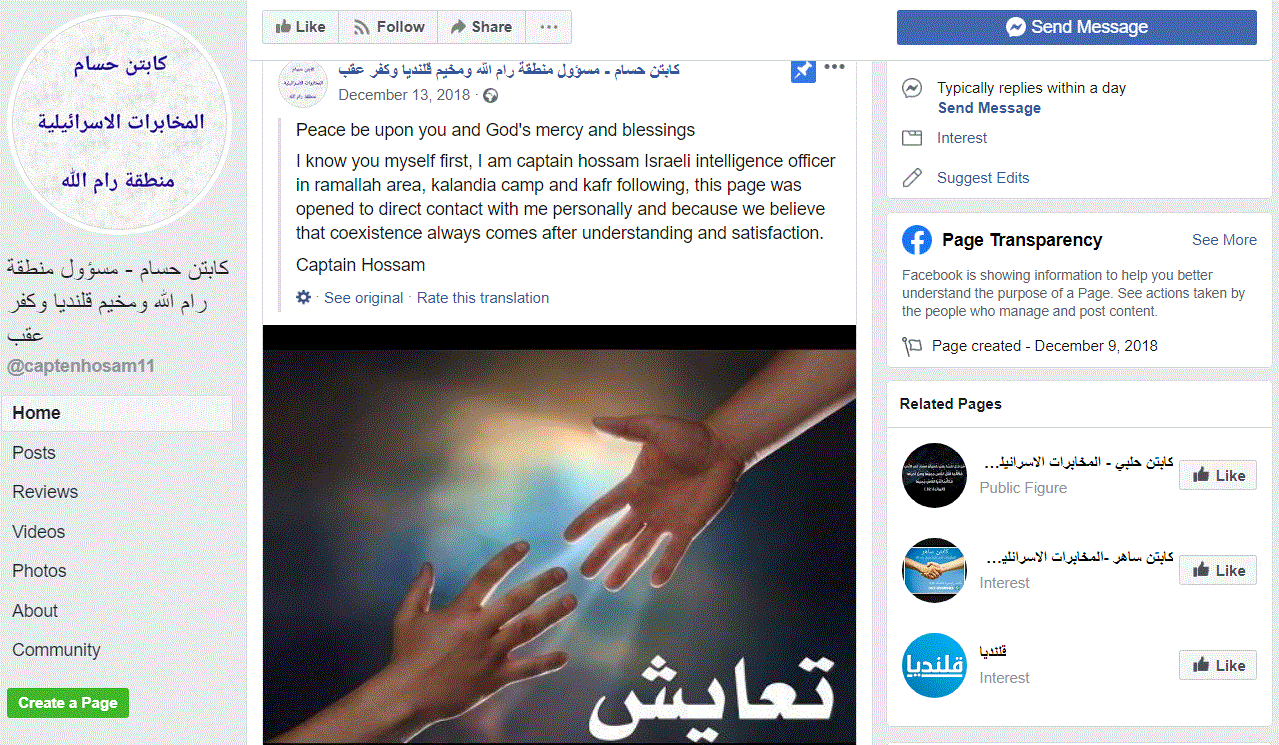Image resolution: width=1279 pixels, height=745 pixels.
Task: Click the blue Send Message button
Action: (x=1077, y=27)
